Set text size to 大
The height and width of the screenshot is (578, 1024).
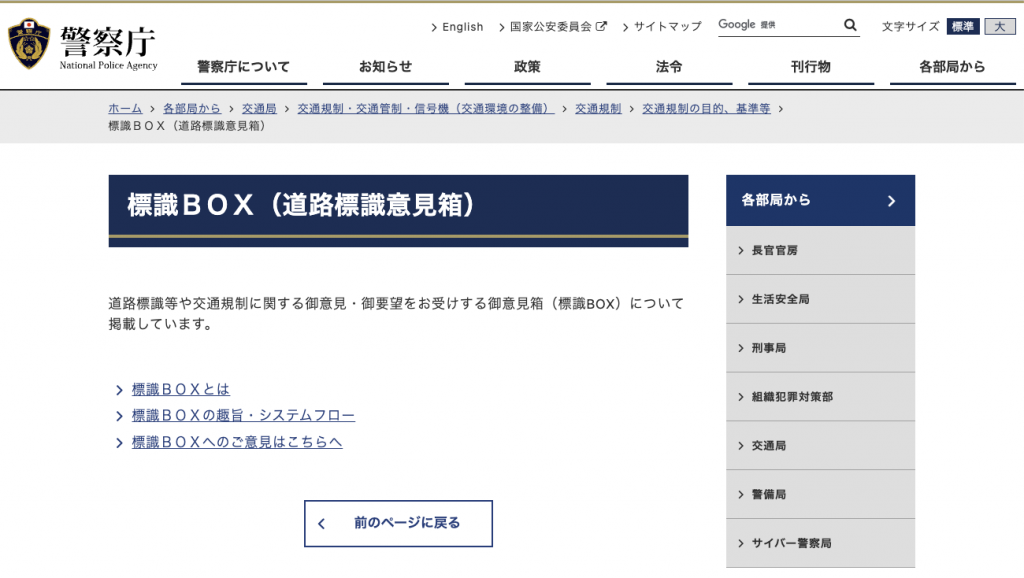(999, 27)
